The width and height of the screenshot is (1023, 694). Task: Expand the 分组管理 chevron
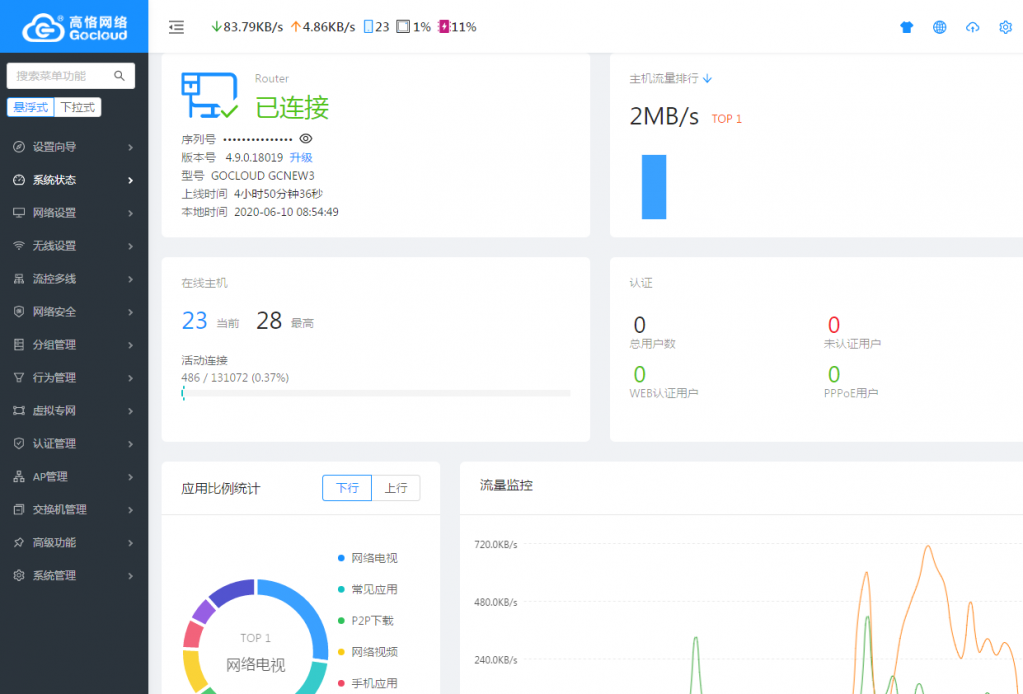coord(130,345)
